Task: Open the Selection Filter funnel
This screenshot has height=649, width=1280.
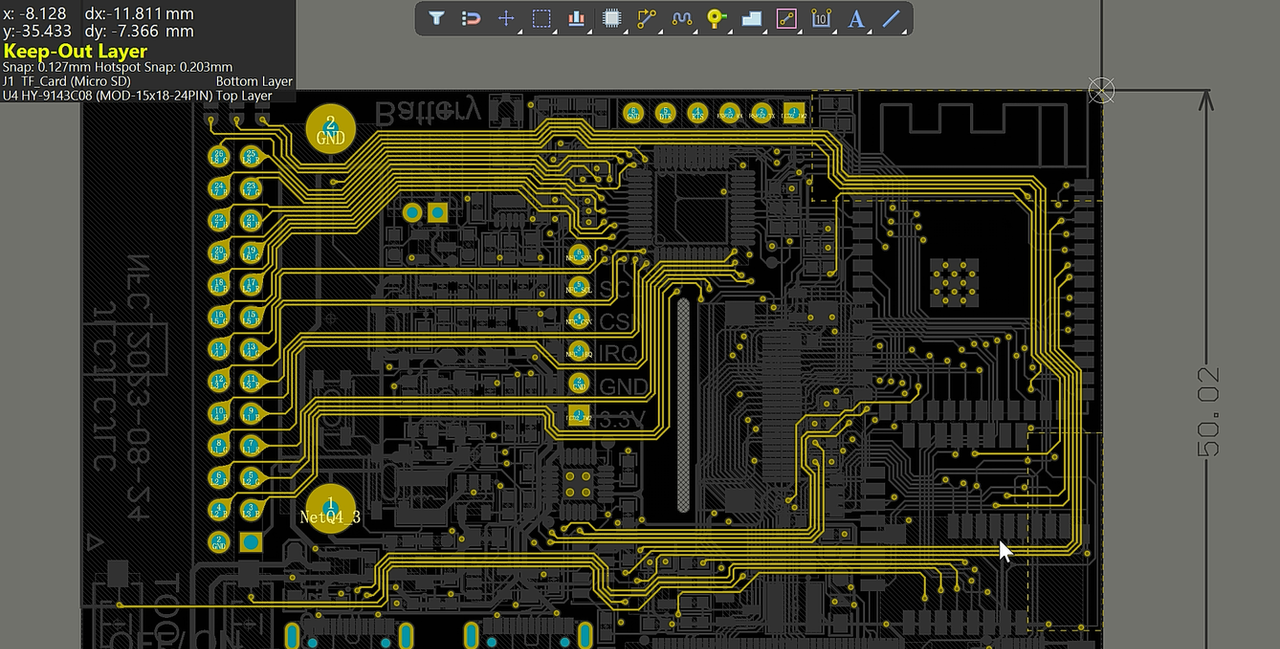Action: pyautogui.click(x=436, y=18)
